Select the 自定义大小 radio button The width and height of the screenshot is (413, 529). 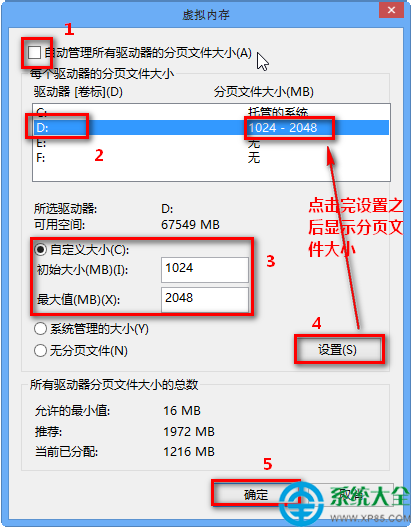40,250
